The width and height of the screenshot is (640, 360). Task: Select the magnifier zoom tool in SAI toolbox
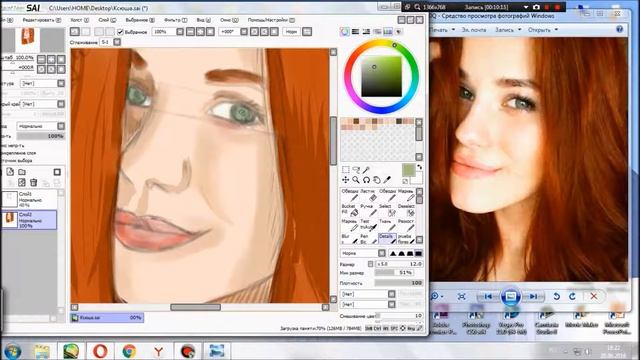coord(356,180)
